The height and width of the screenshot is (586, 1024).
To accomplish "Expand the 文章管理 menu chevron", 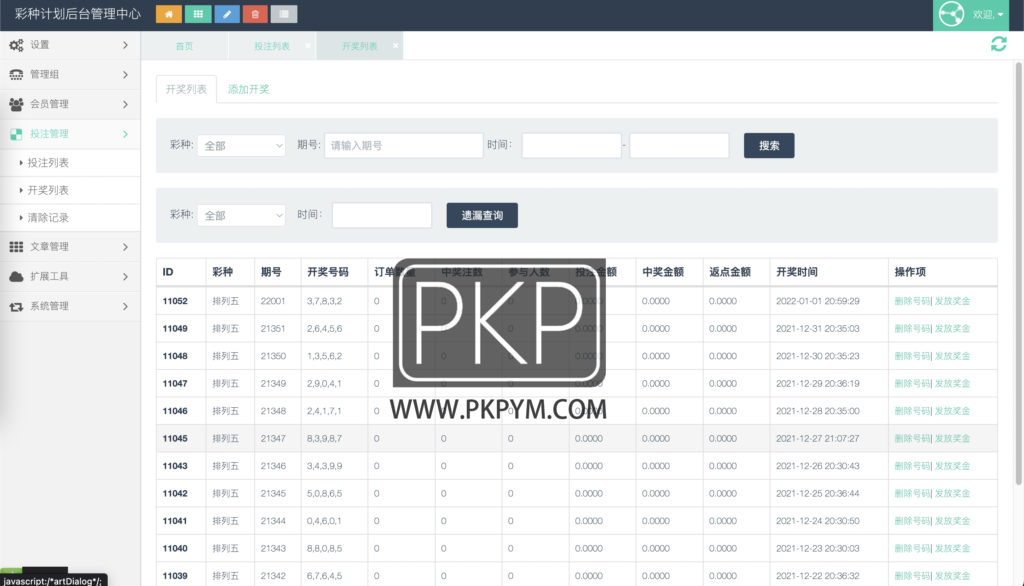I will point(125,247).
